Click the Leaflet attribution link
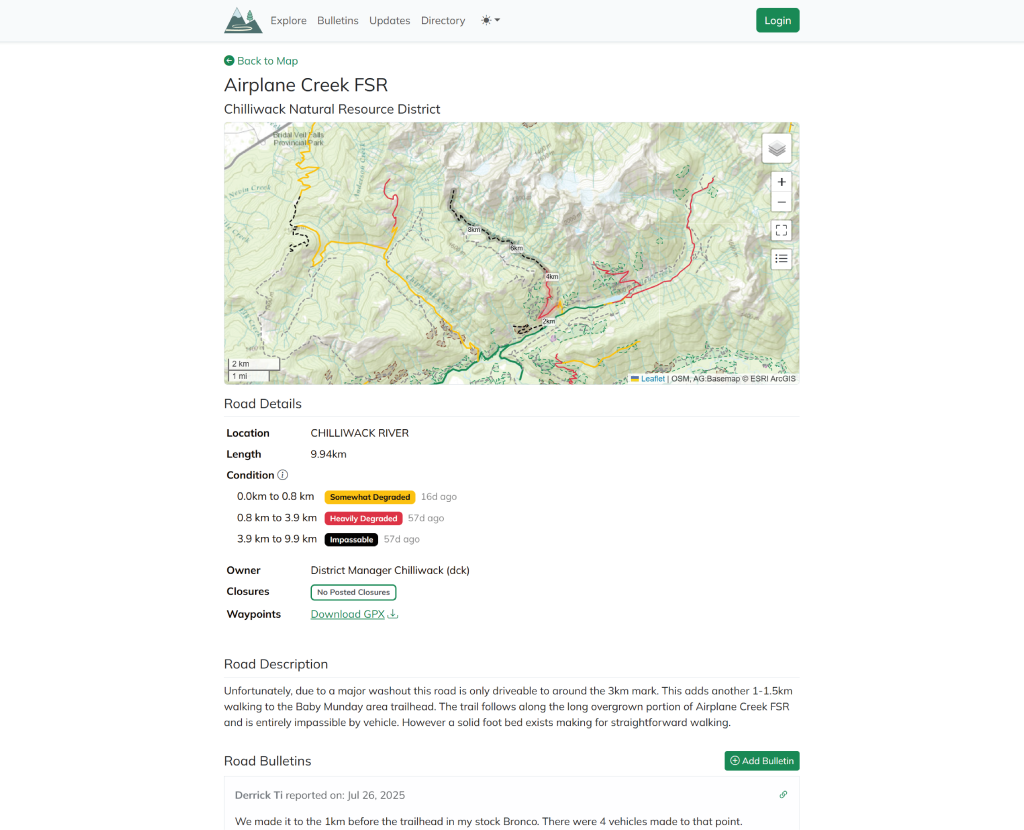The width and height of the screenshot is (1024, 830). (x=652, y=379)
